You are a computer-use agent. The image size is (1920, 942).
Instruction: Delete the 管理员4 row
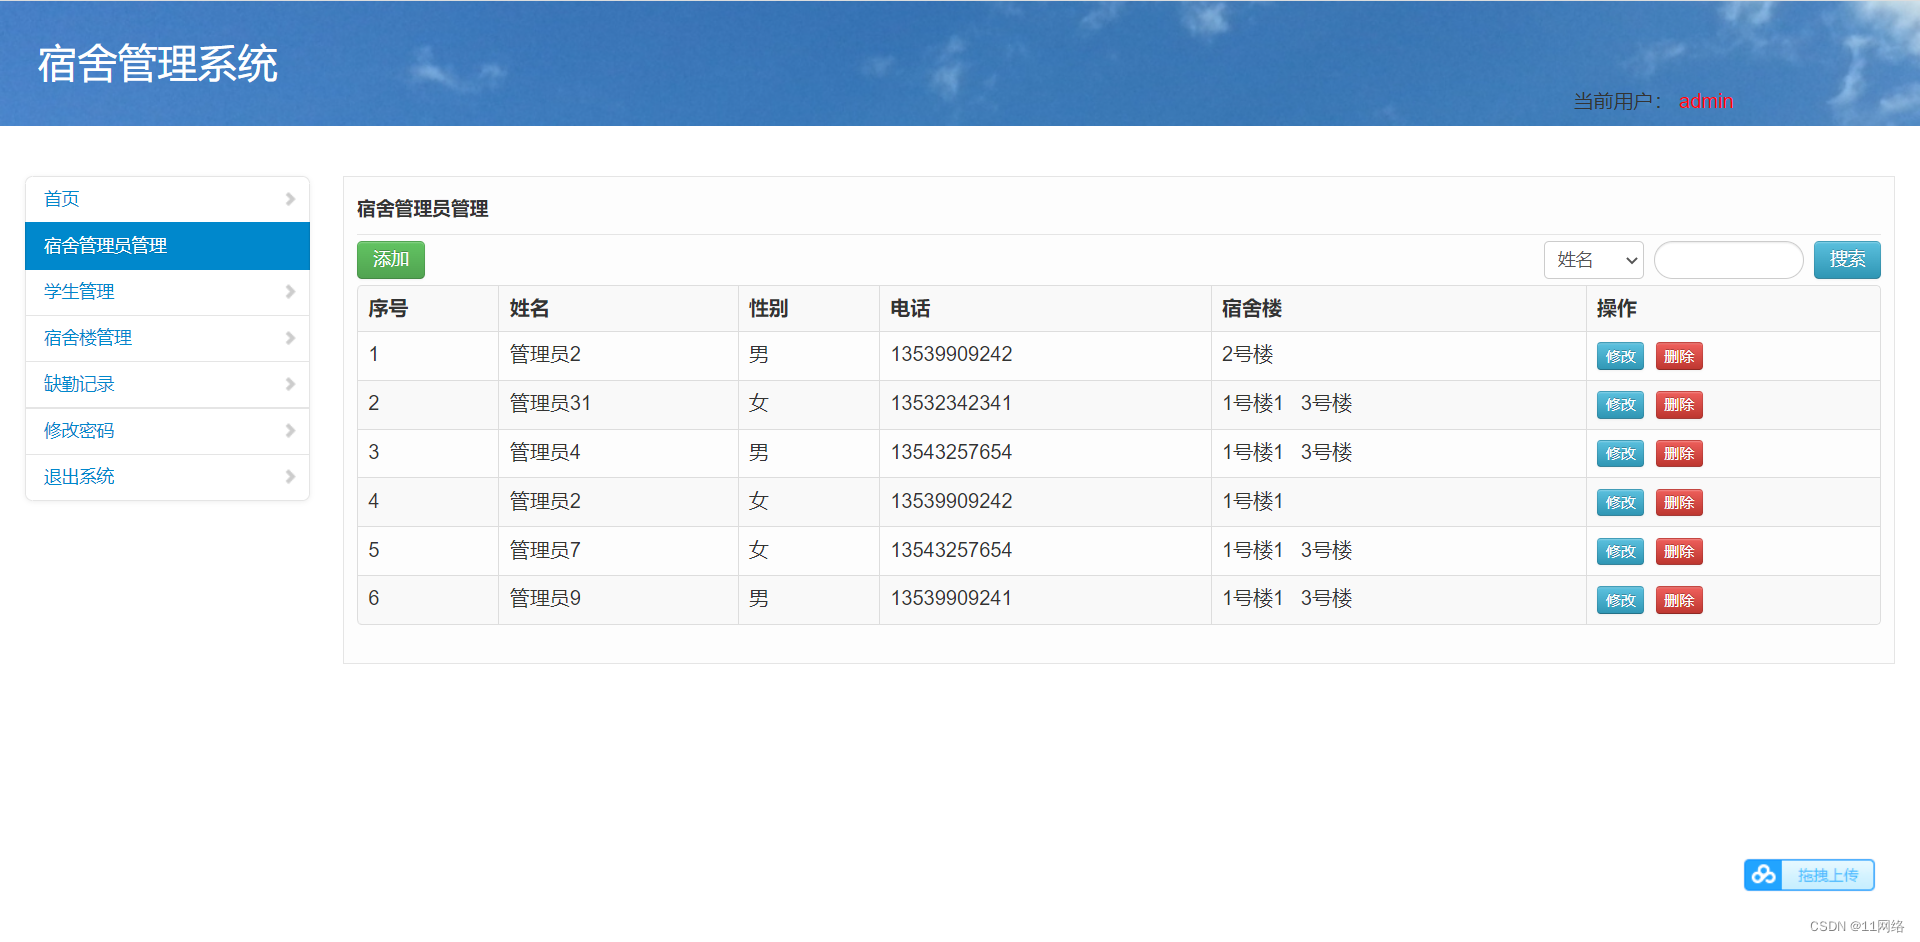point(1679,454)
